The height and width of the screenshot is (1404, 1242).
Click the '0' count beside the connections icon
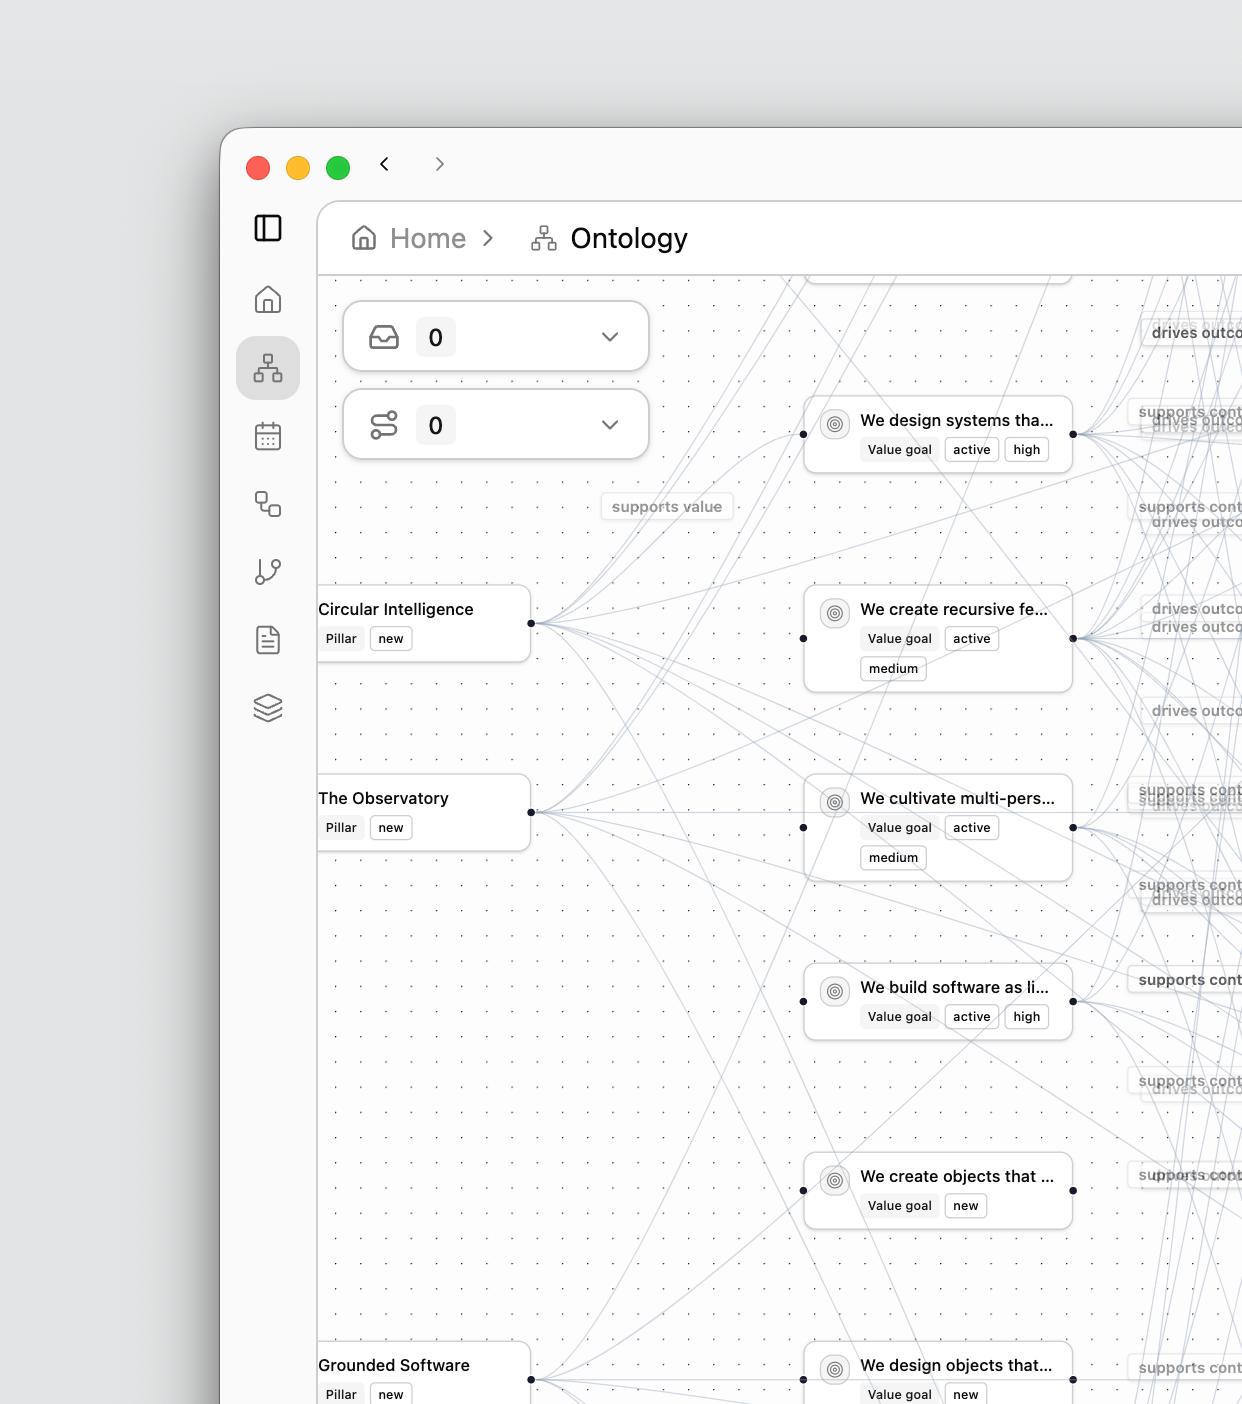(x=436, y=425)
